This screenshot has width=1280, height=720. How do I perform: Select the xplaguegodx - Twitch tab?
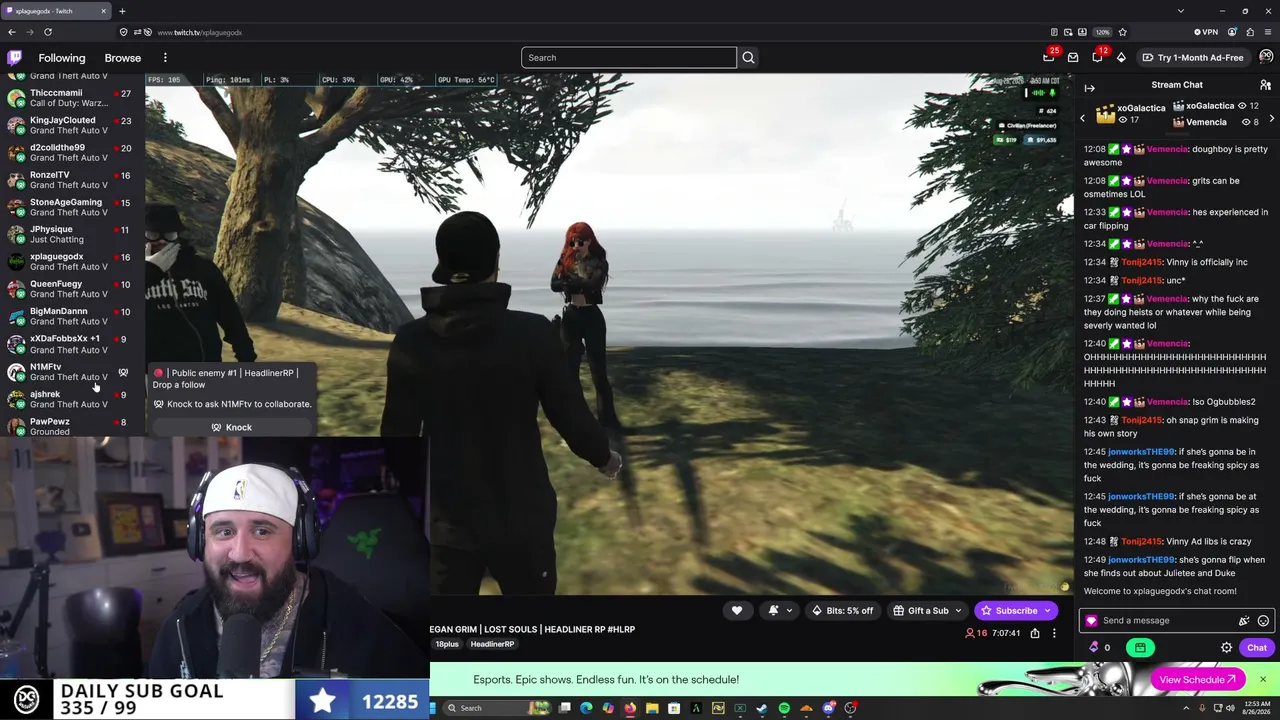(57, 11)
